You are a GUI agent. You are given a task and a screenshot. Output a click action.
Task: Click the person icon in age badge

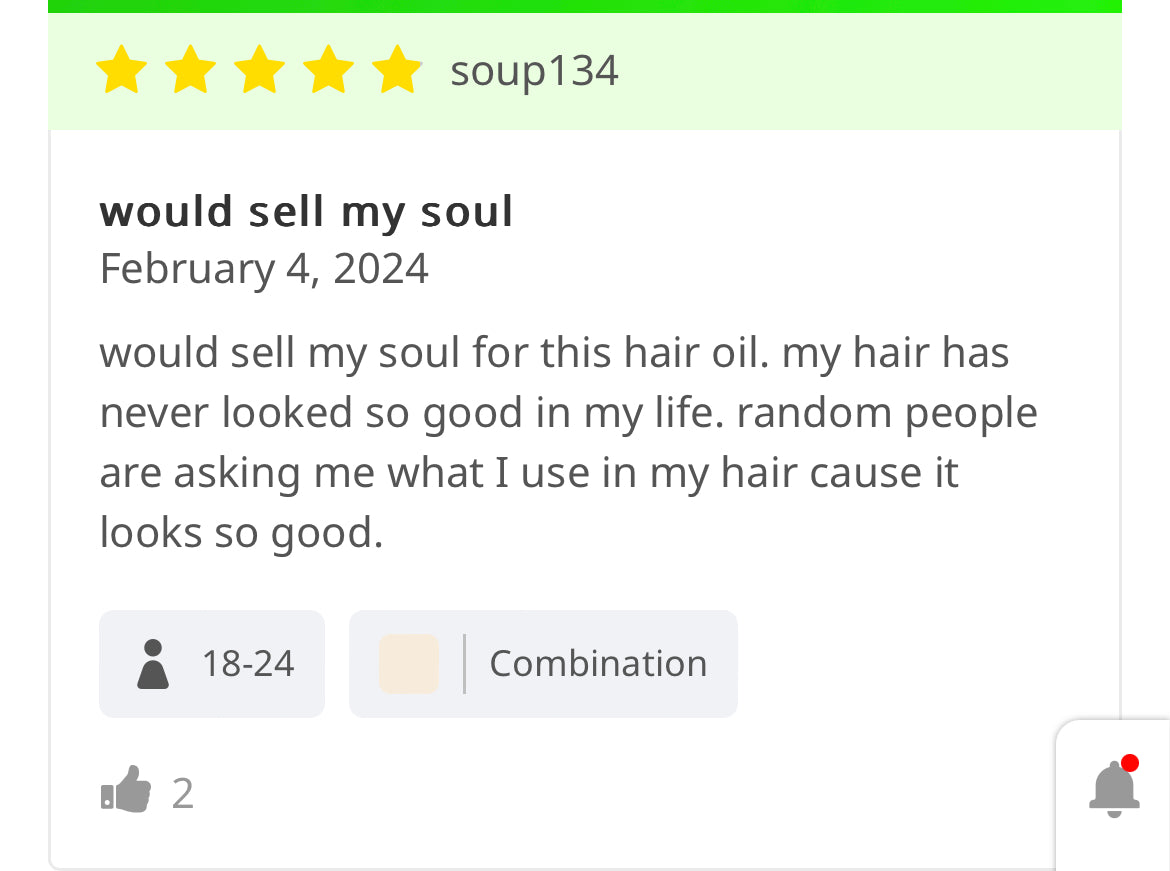tap(153, 664)
